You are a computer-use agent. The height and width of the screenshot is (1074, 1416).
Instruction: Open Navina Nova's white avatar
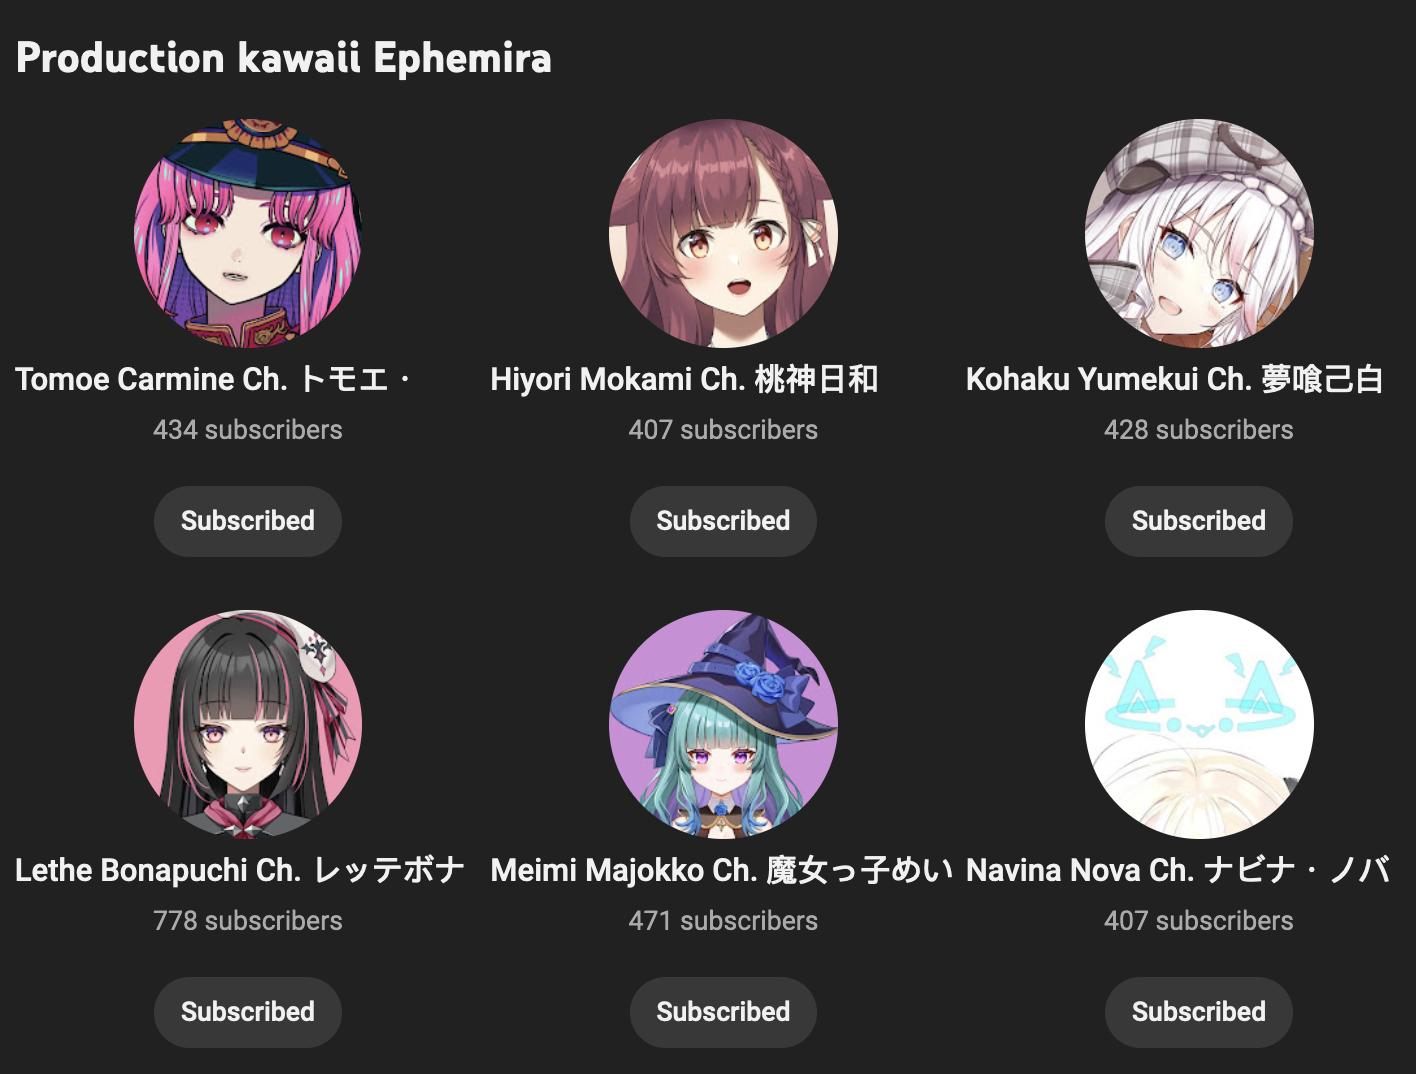click(x=1199, y=724)
